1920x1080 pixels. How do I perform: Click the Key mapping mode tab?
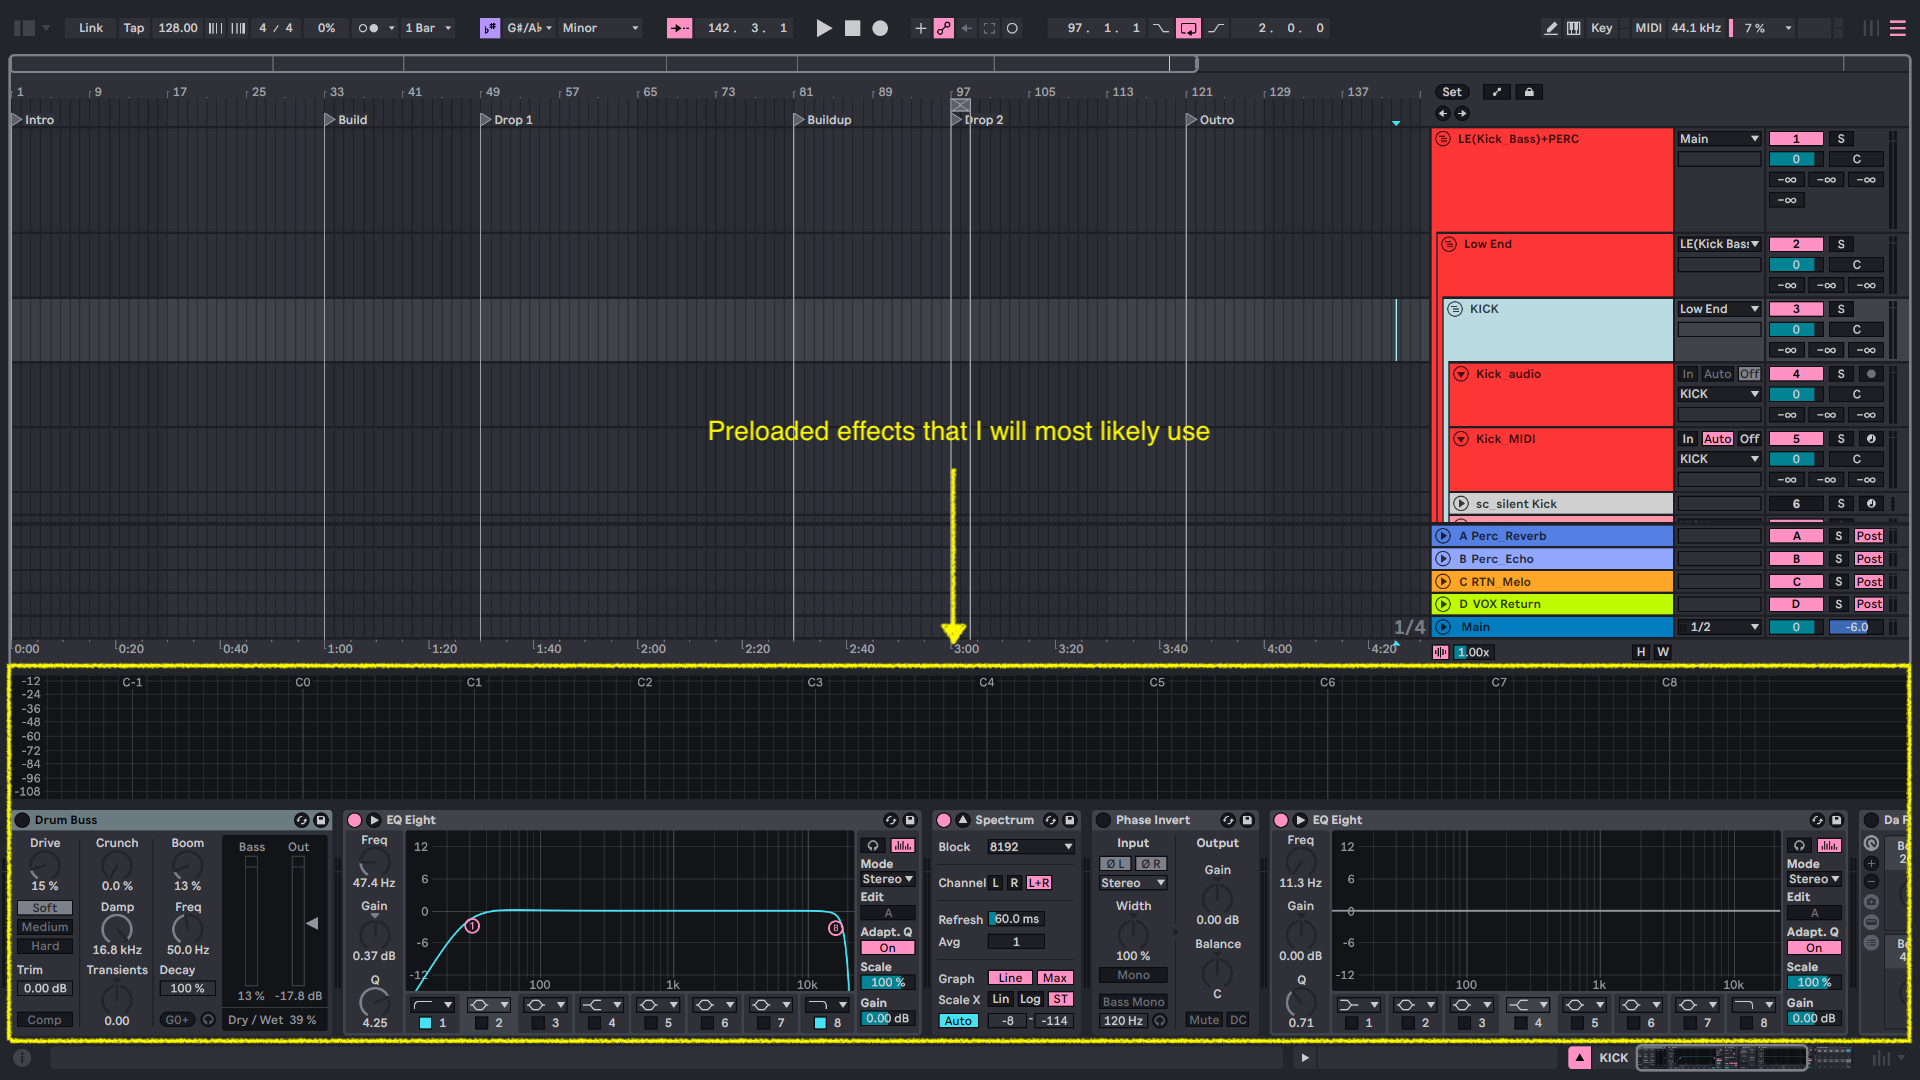coord(1601,28)
